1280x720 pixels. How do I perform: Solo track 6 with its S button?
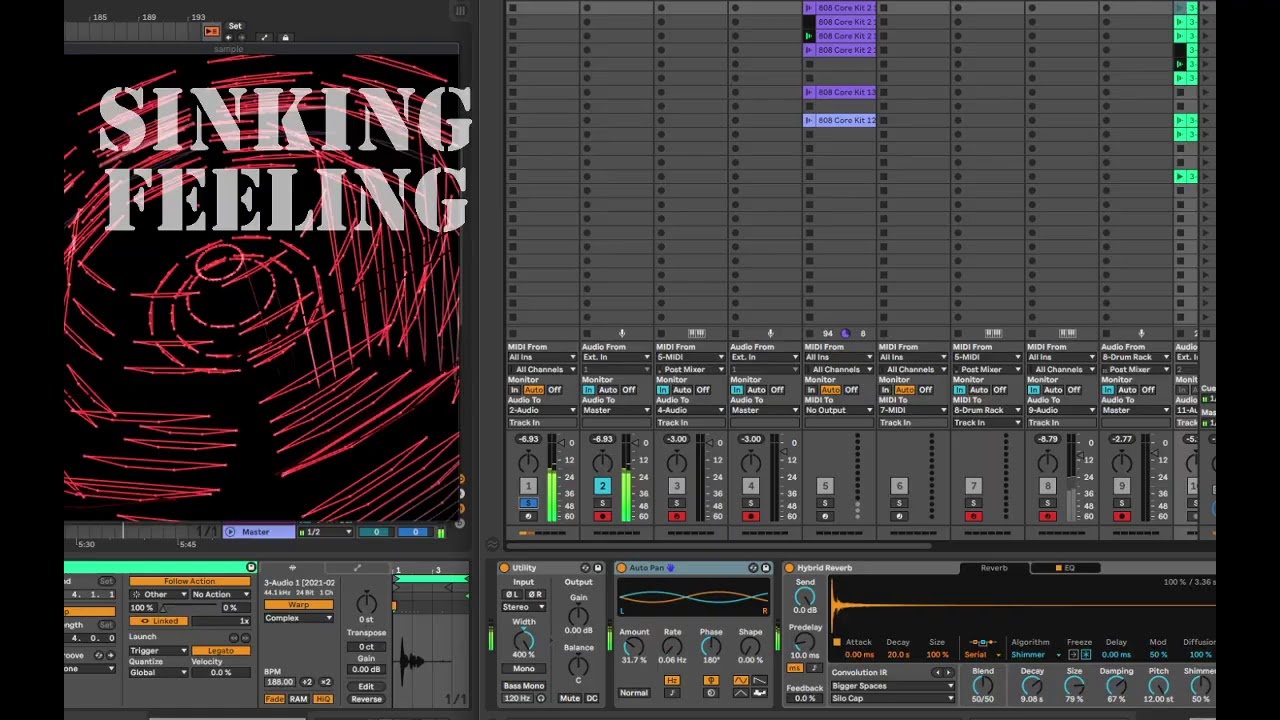coord(899,503)
